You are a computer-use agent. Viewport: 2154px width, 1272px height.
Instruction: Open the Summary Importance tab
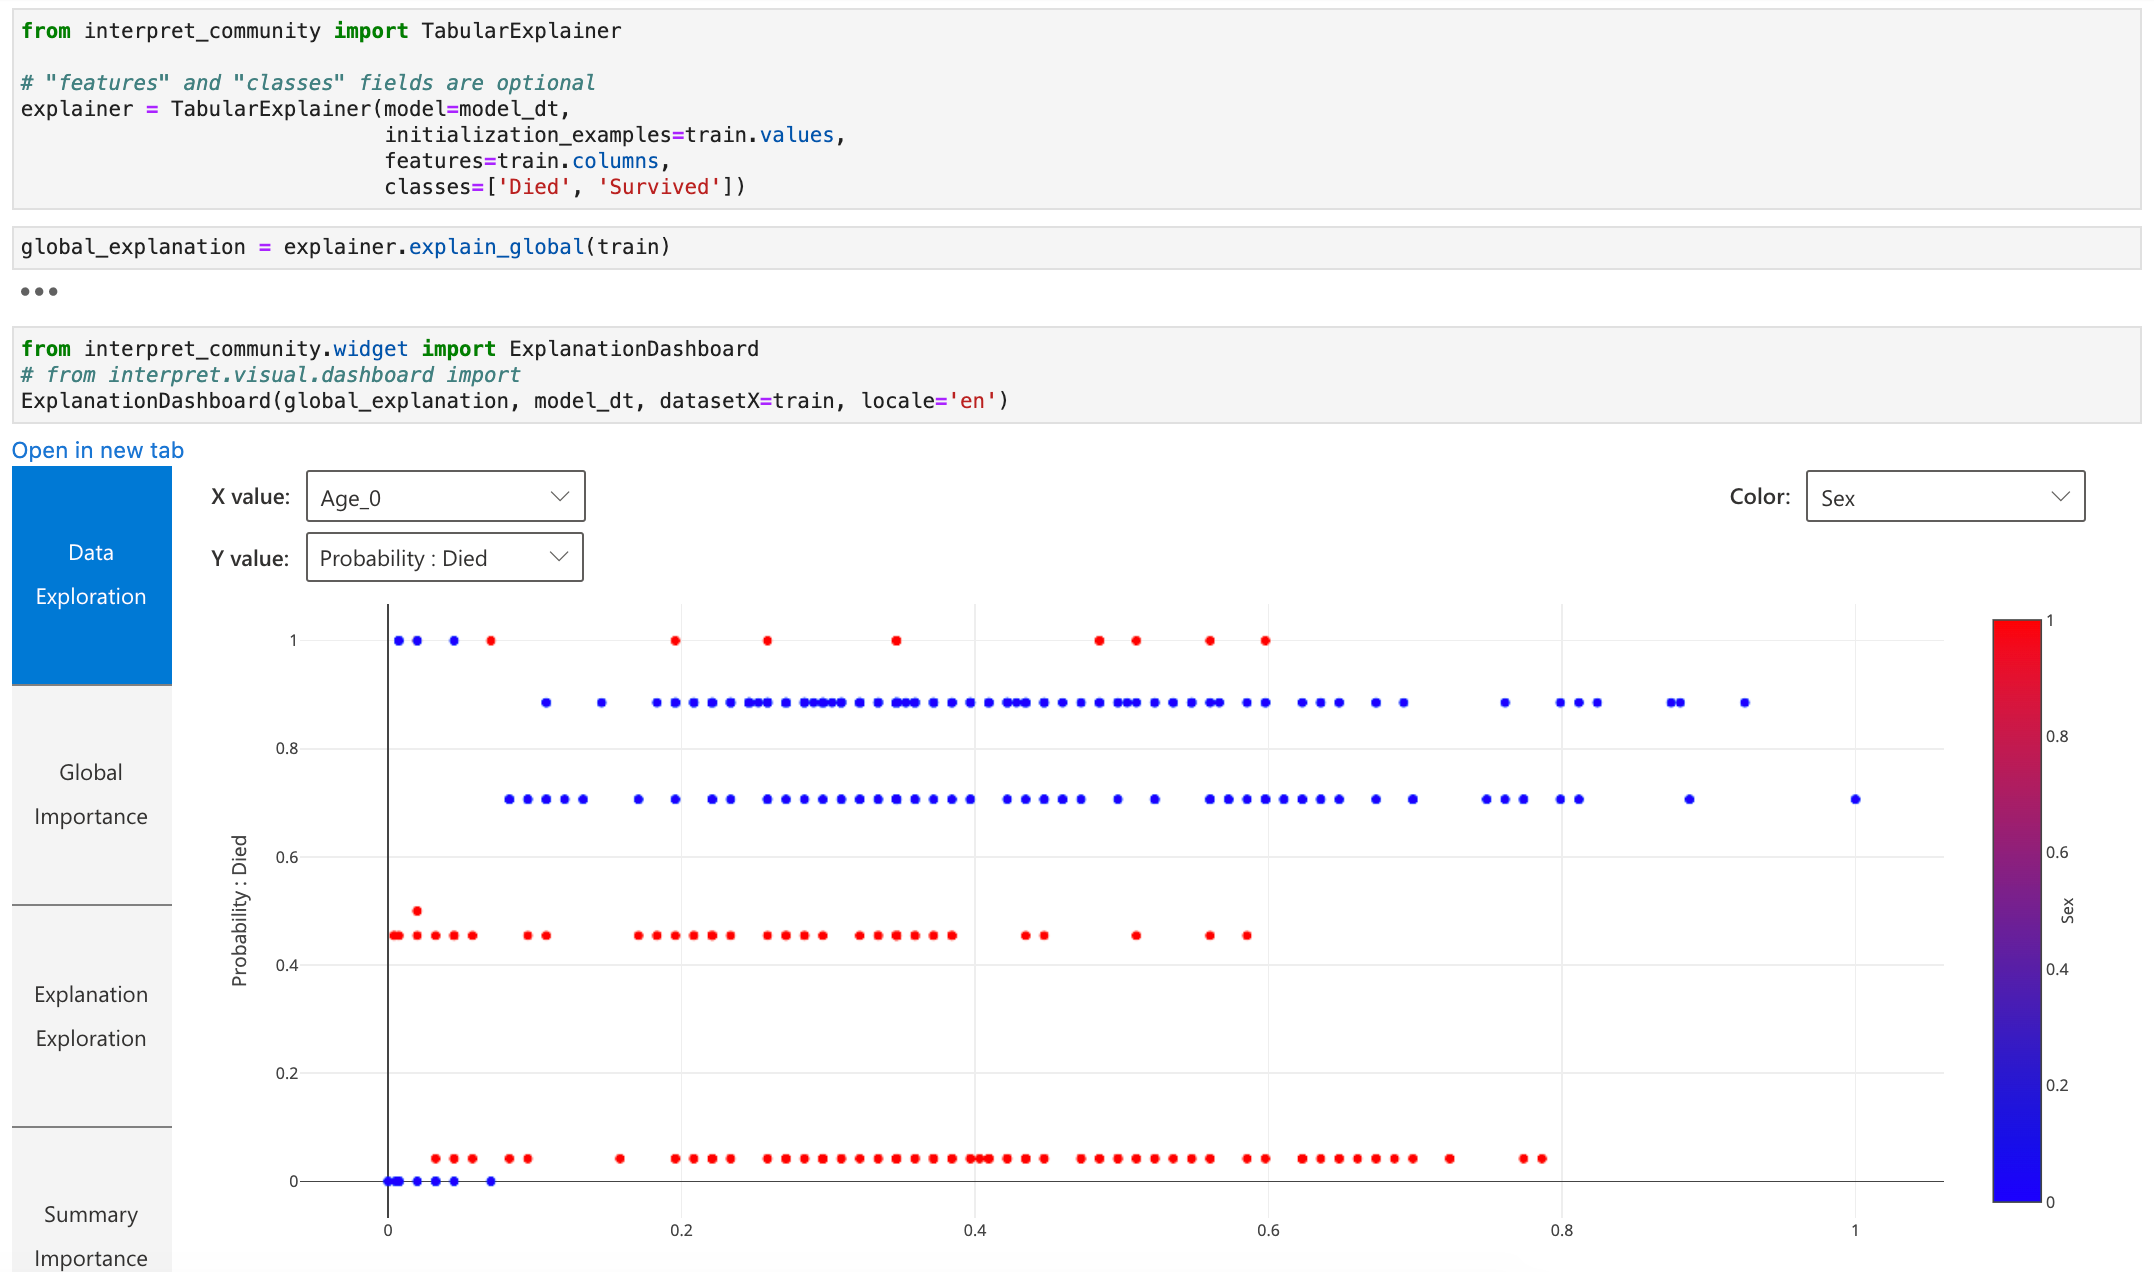(91, 1235)
